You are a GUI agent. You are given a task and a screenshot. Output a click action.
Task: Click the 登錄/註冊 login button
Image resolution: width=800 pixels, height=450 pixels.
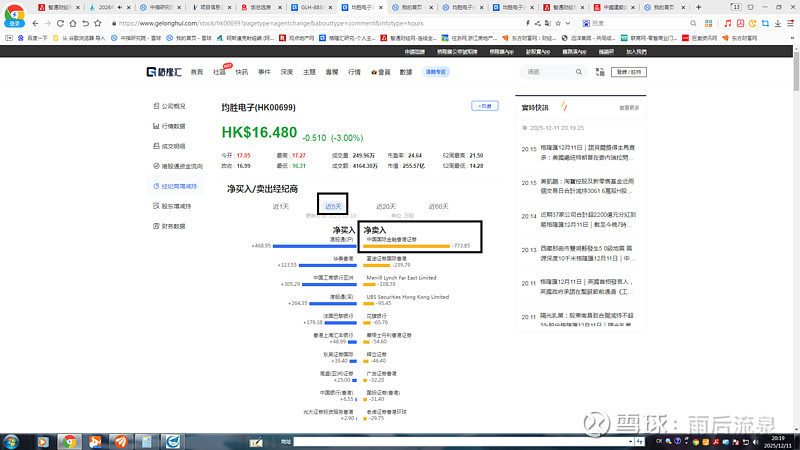pos(629,72)
